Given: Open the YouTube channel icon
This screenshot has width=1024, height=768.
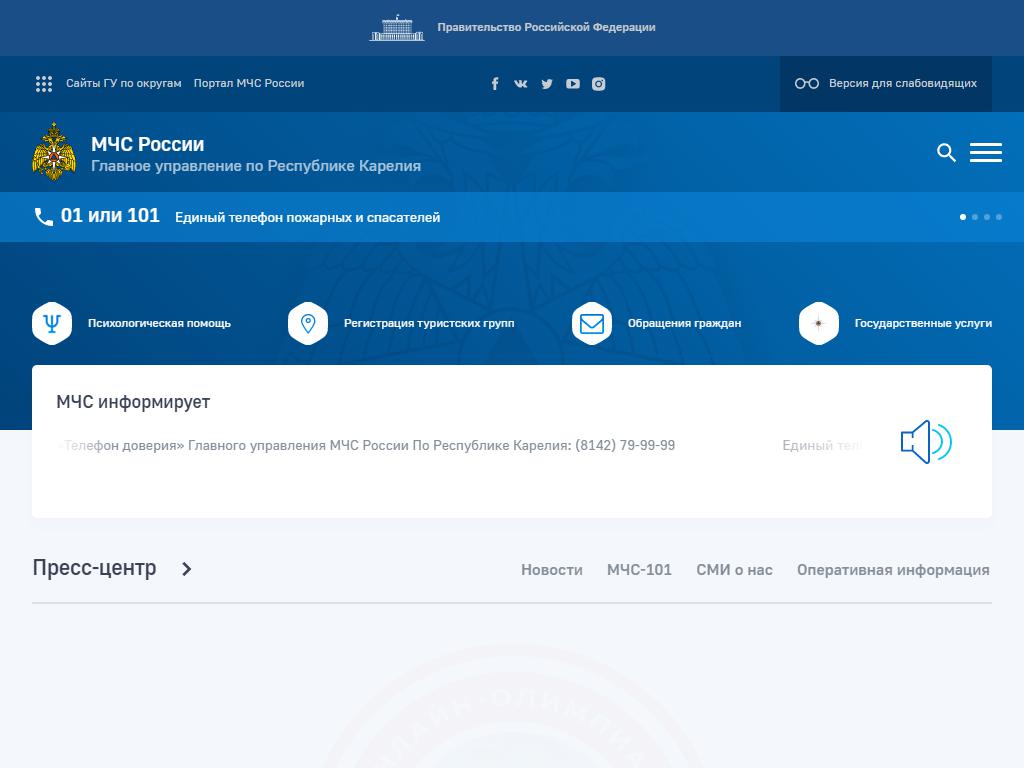Looking at the screenshot, I should (573, 84).
